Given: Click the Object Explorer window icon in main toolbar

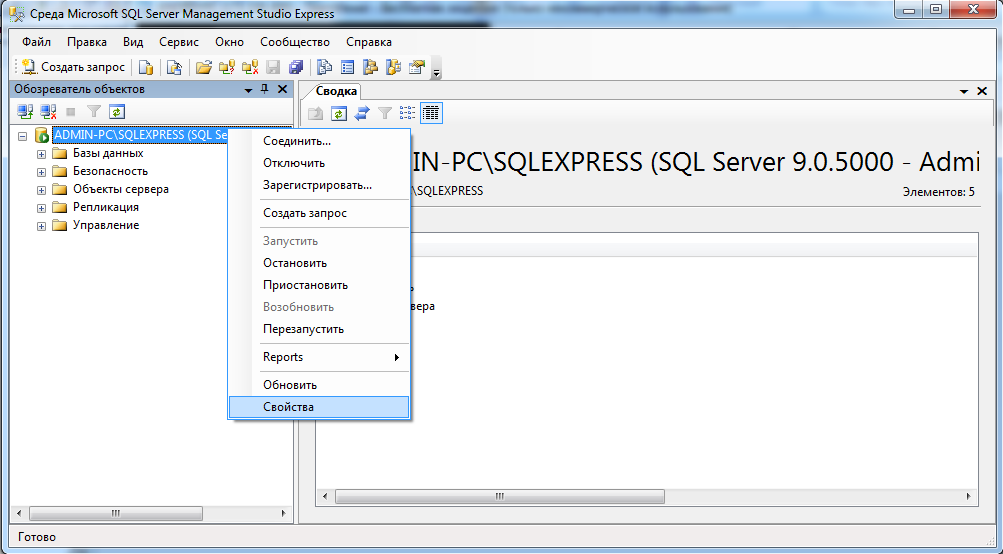Looking at the screenshot, I should [370, 67].
